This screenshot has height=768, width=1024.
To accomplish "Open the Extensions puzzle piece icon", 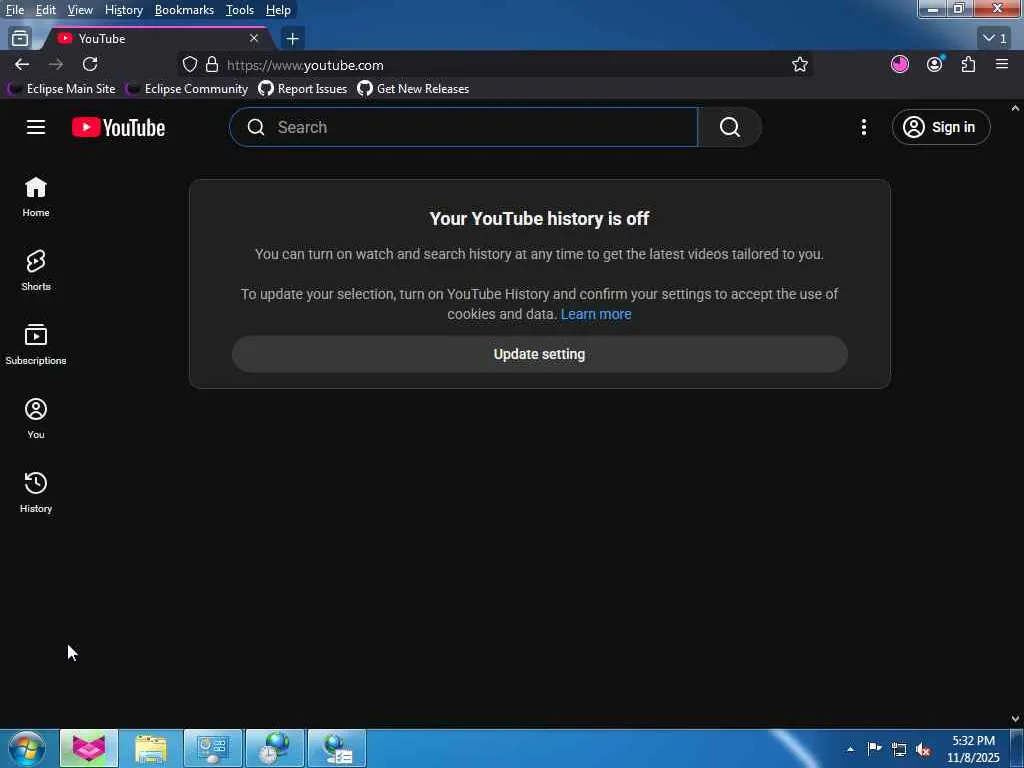I will 968,64.
